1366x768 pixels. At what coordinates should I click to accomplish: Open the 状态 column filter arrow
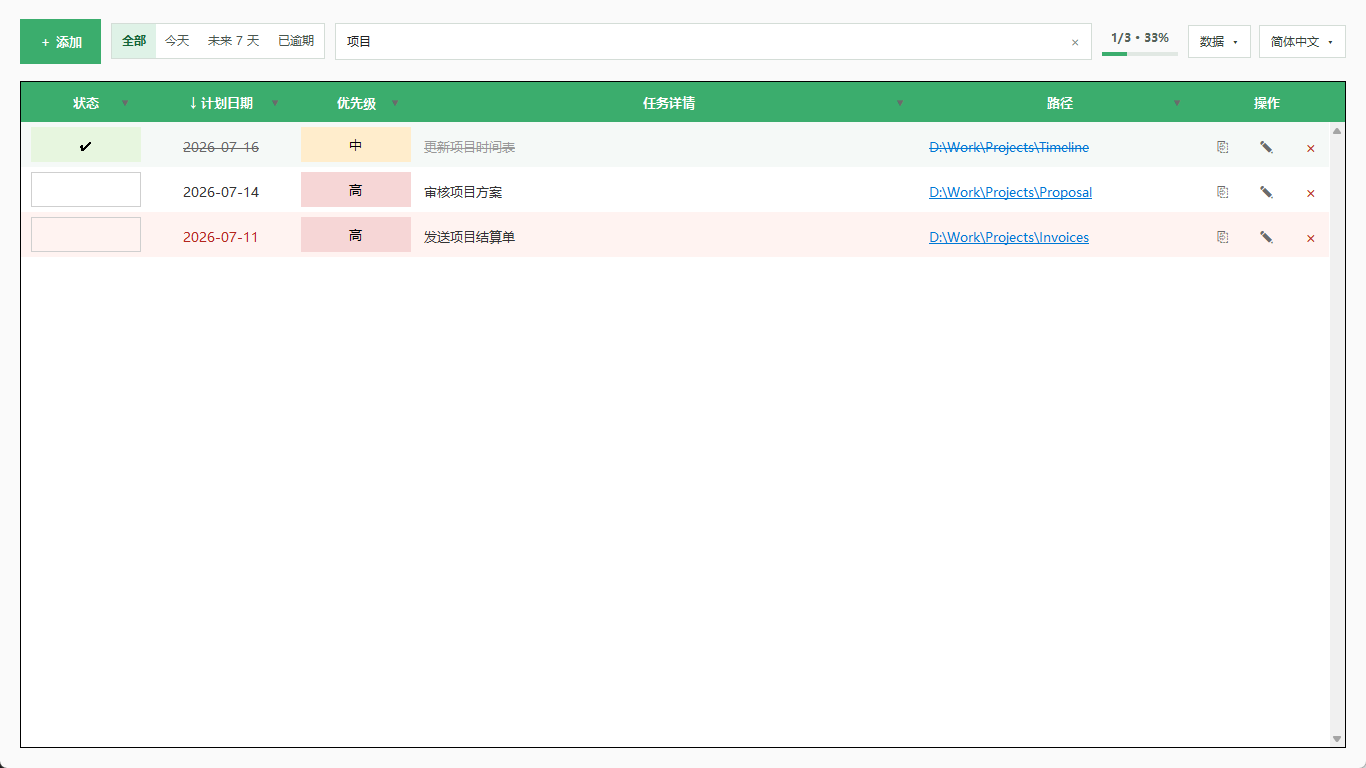click(125, 103)
